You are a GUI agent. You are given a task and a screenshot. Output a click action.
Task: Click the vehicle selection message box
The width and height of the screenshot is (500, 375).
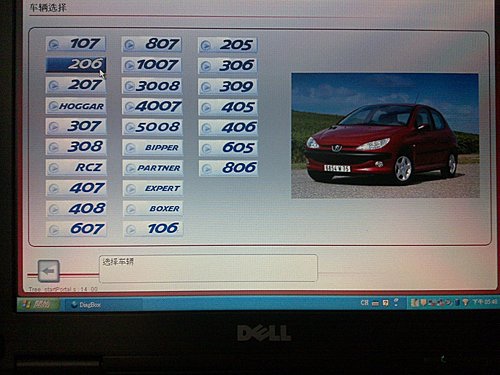coord(208,269)
